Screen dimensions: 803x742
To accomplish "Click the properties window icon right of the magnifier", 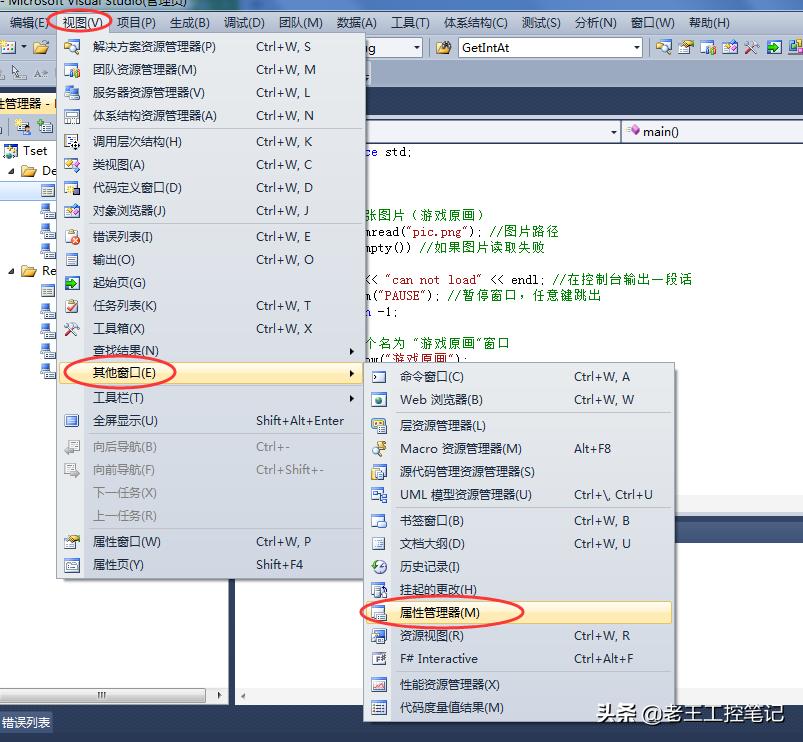I will coord(685,46).
